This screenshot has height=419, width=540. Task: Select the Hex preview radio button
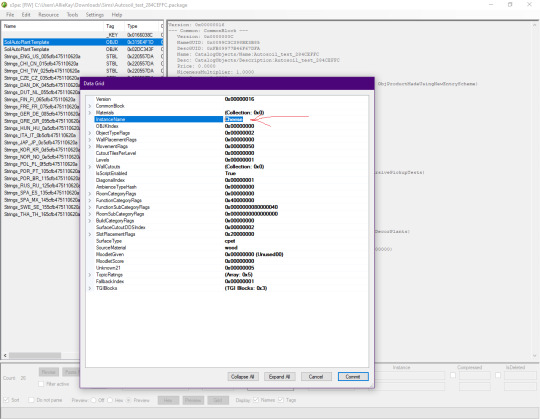pos(110,400)
